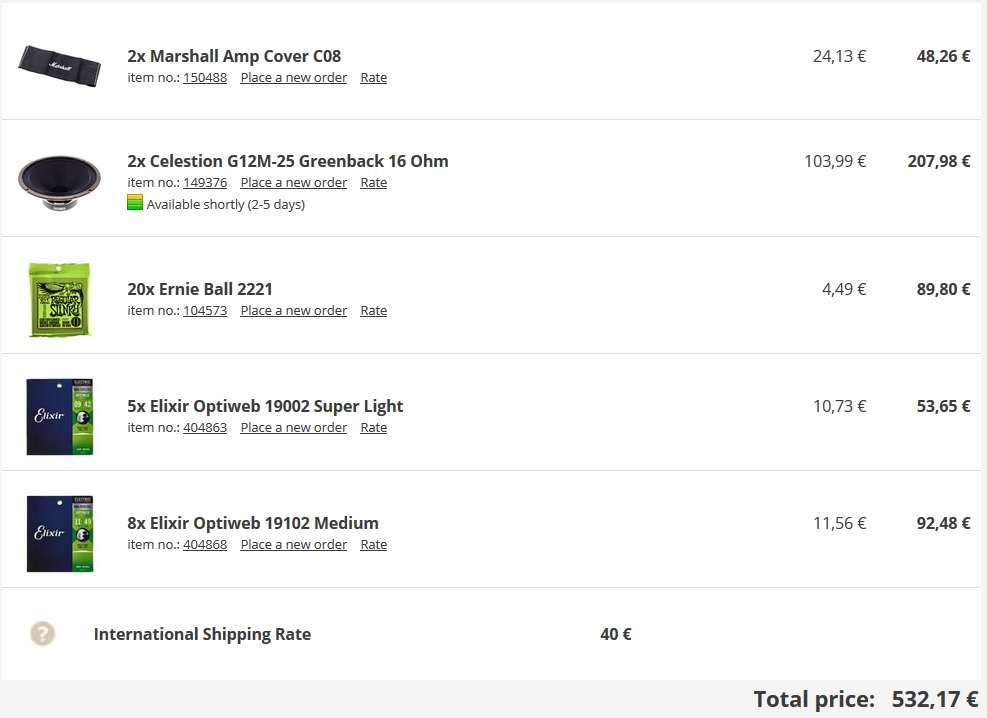Rate the Celestion G12M-25 Greenback
The image size is (987, 718).
pos(373,183)
